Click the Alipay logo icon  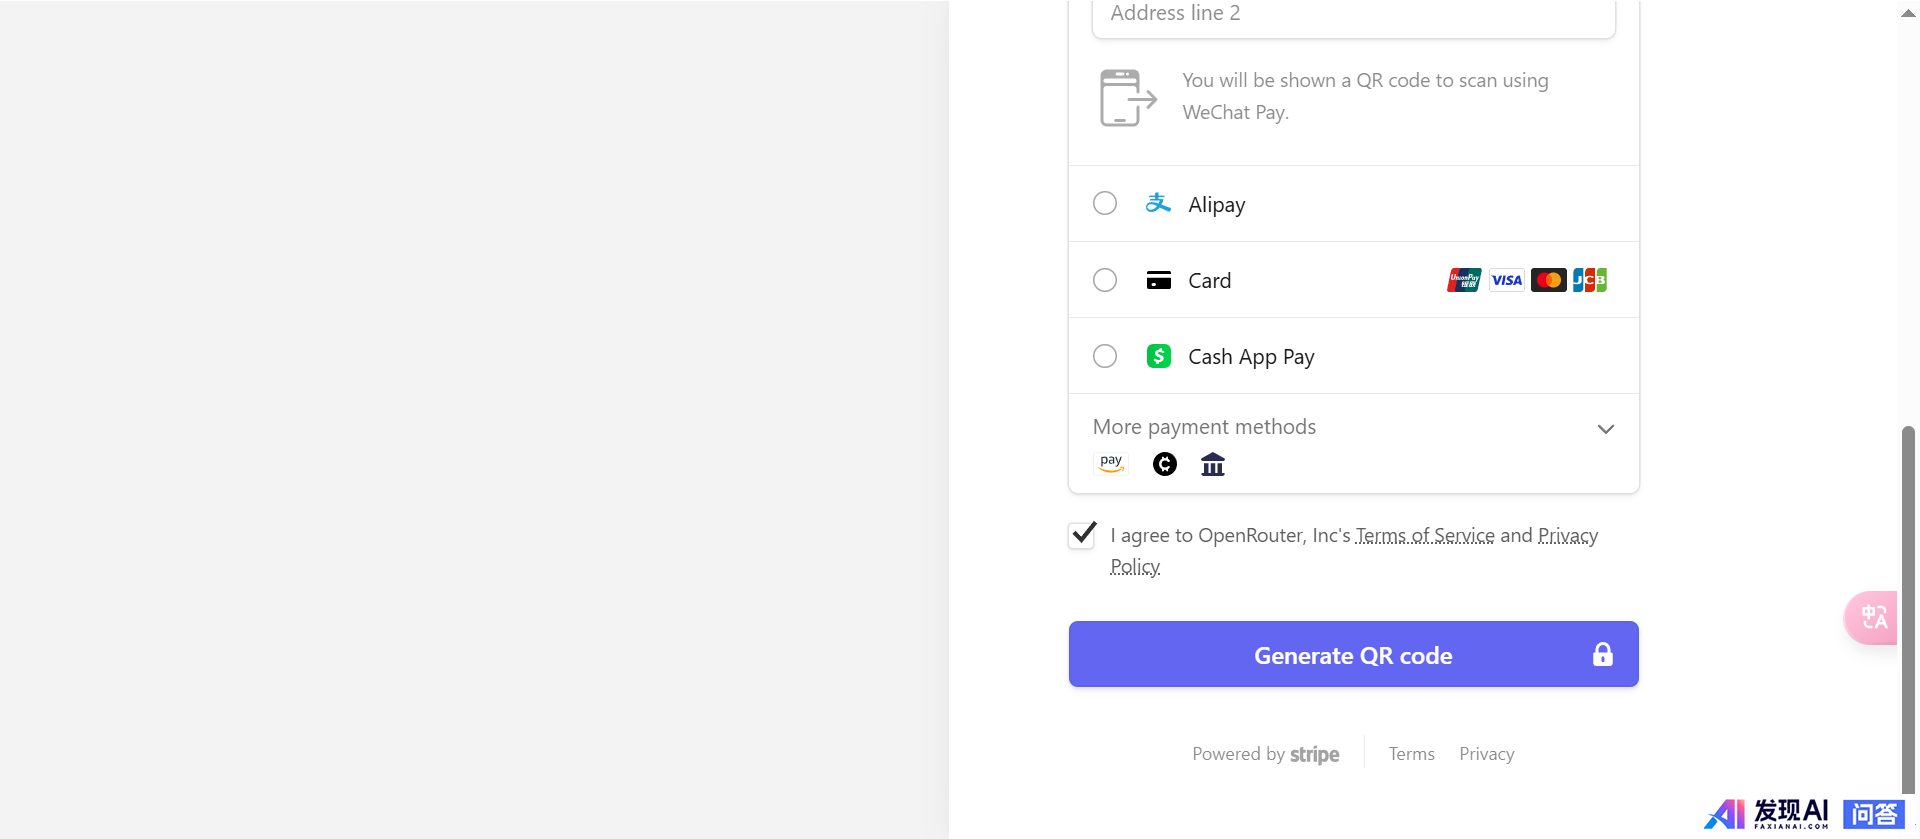pyautogui.click(x=1158, y=203)
